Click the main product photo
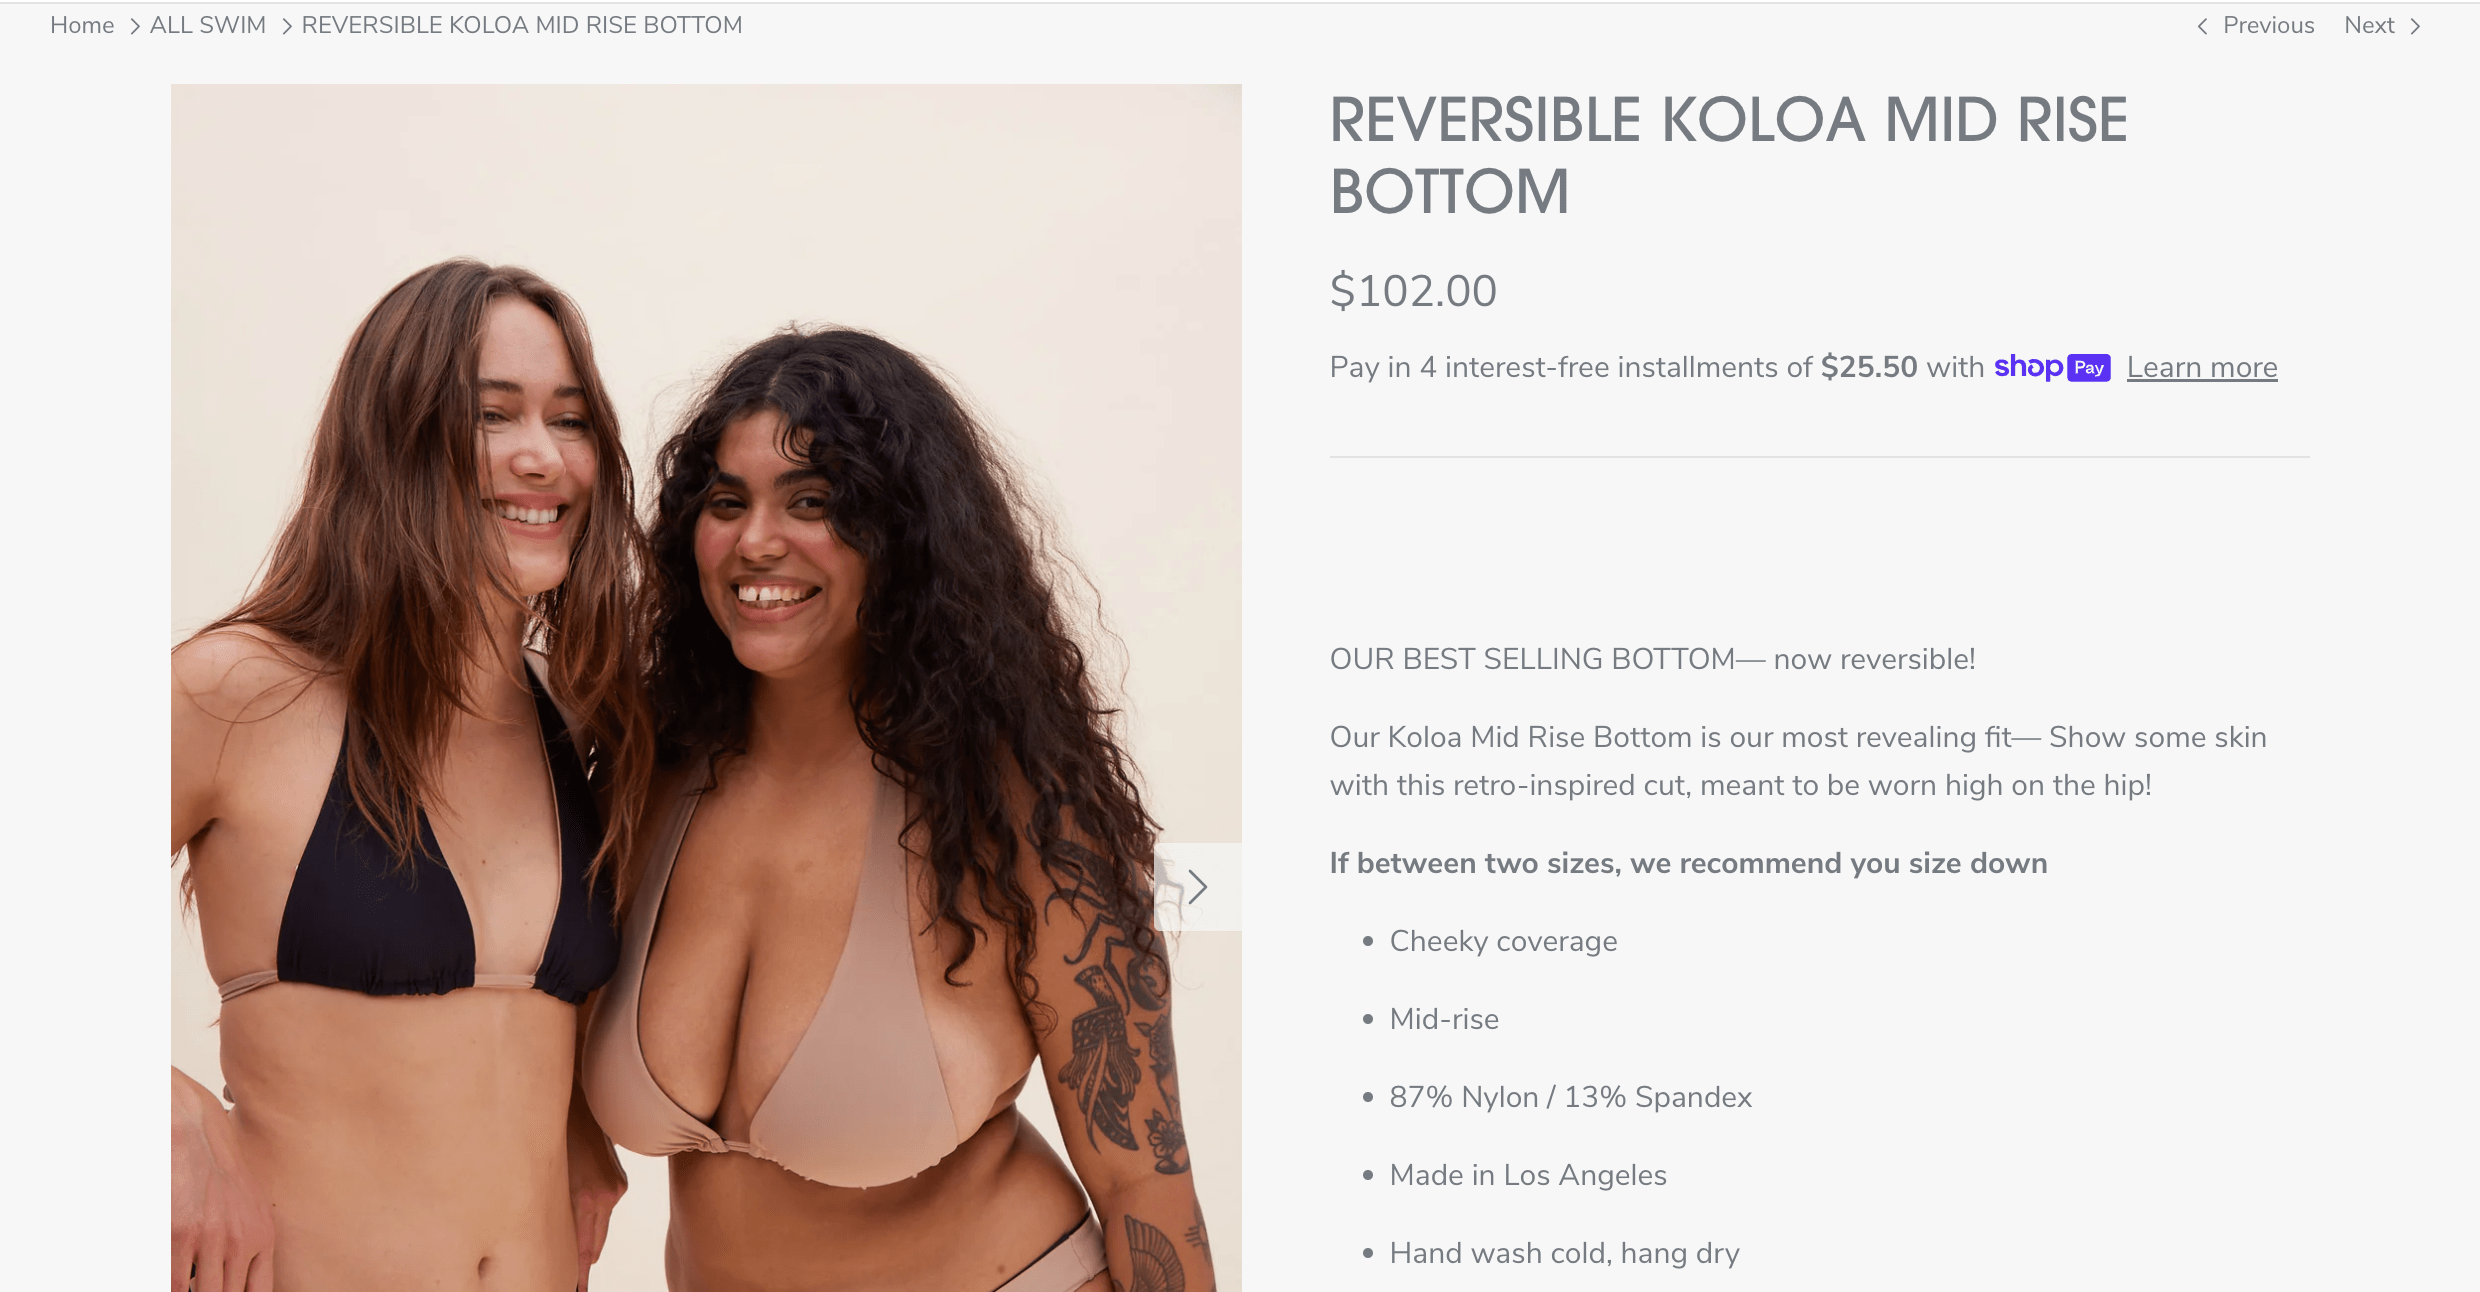 706,688
